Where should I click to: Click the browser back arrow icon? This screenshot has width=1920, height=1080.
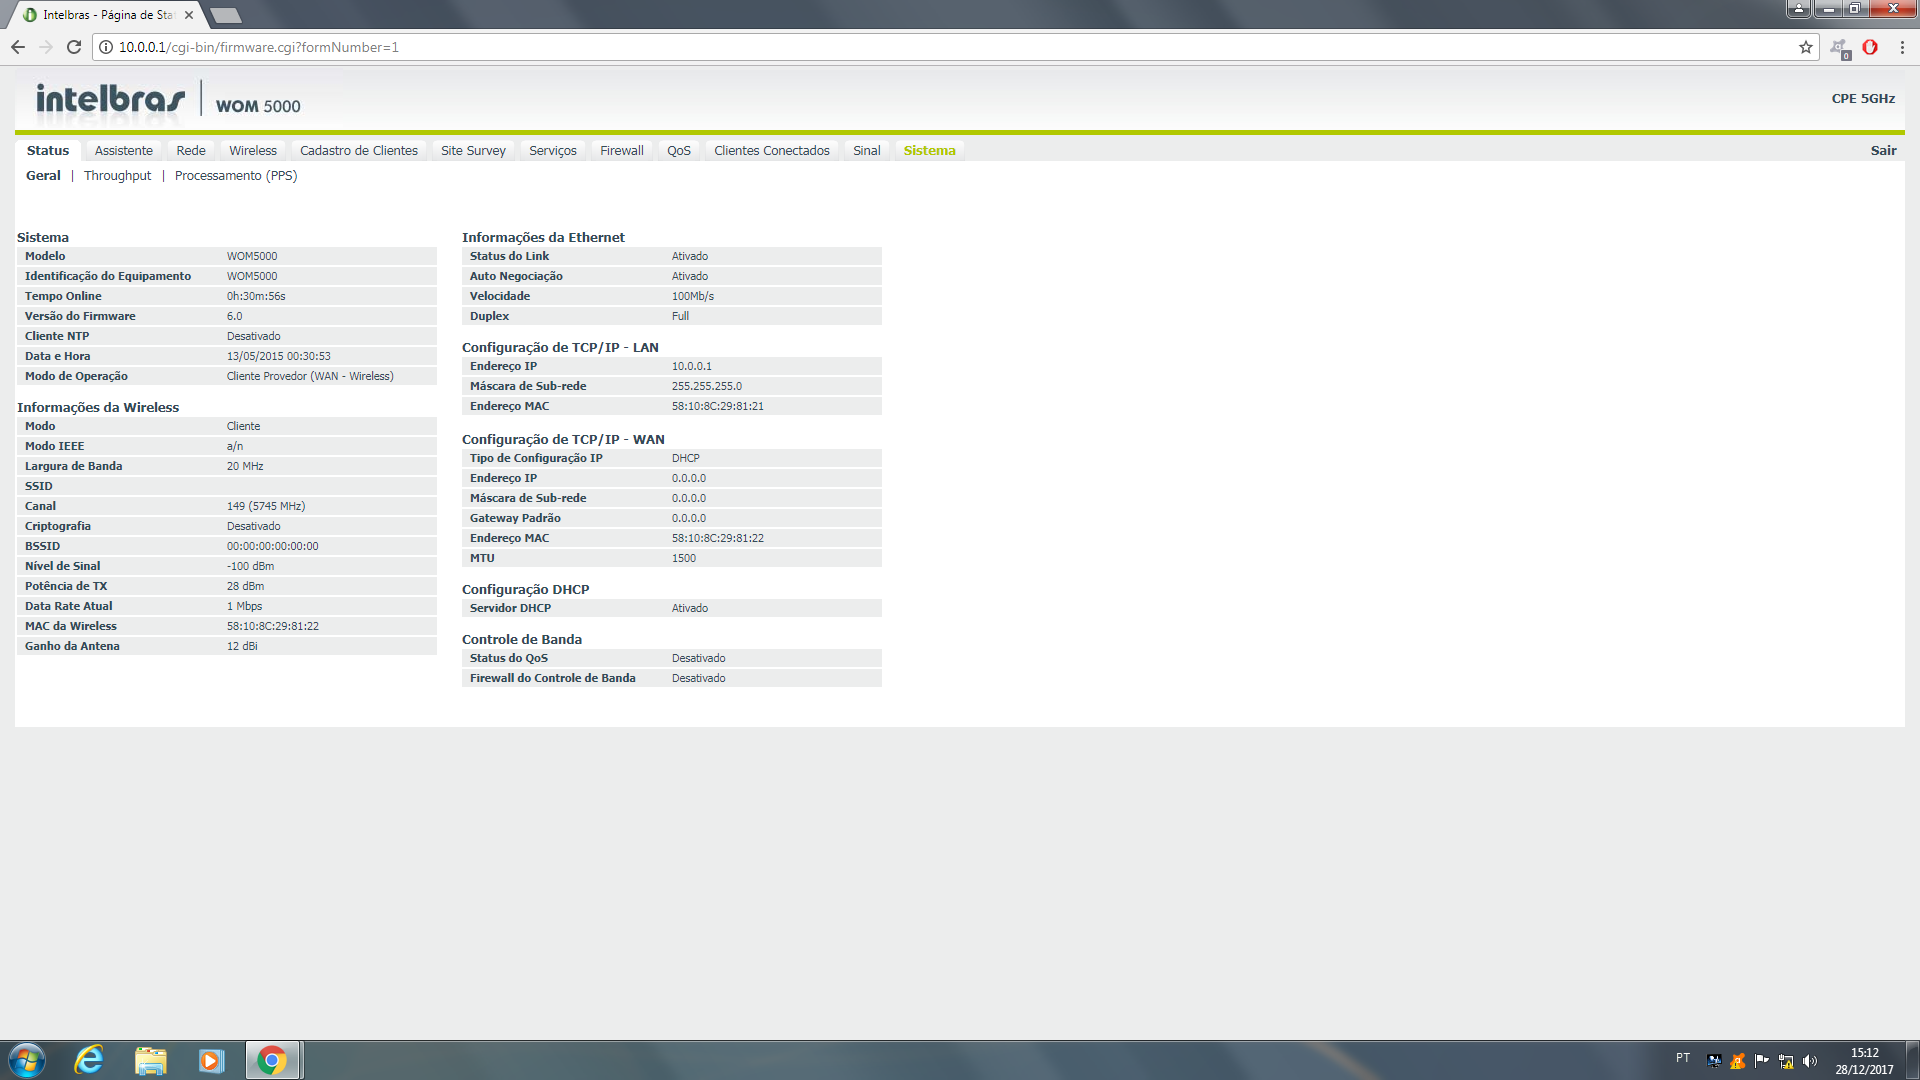click(18, 47)
